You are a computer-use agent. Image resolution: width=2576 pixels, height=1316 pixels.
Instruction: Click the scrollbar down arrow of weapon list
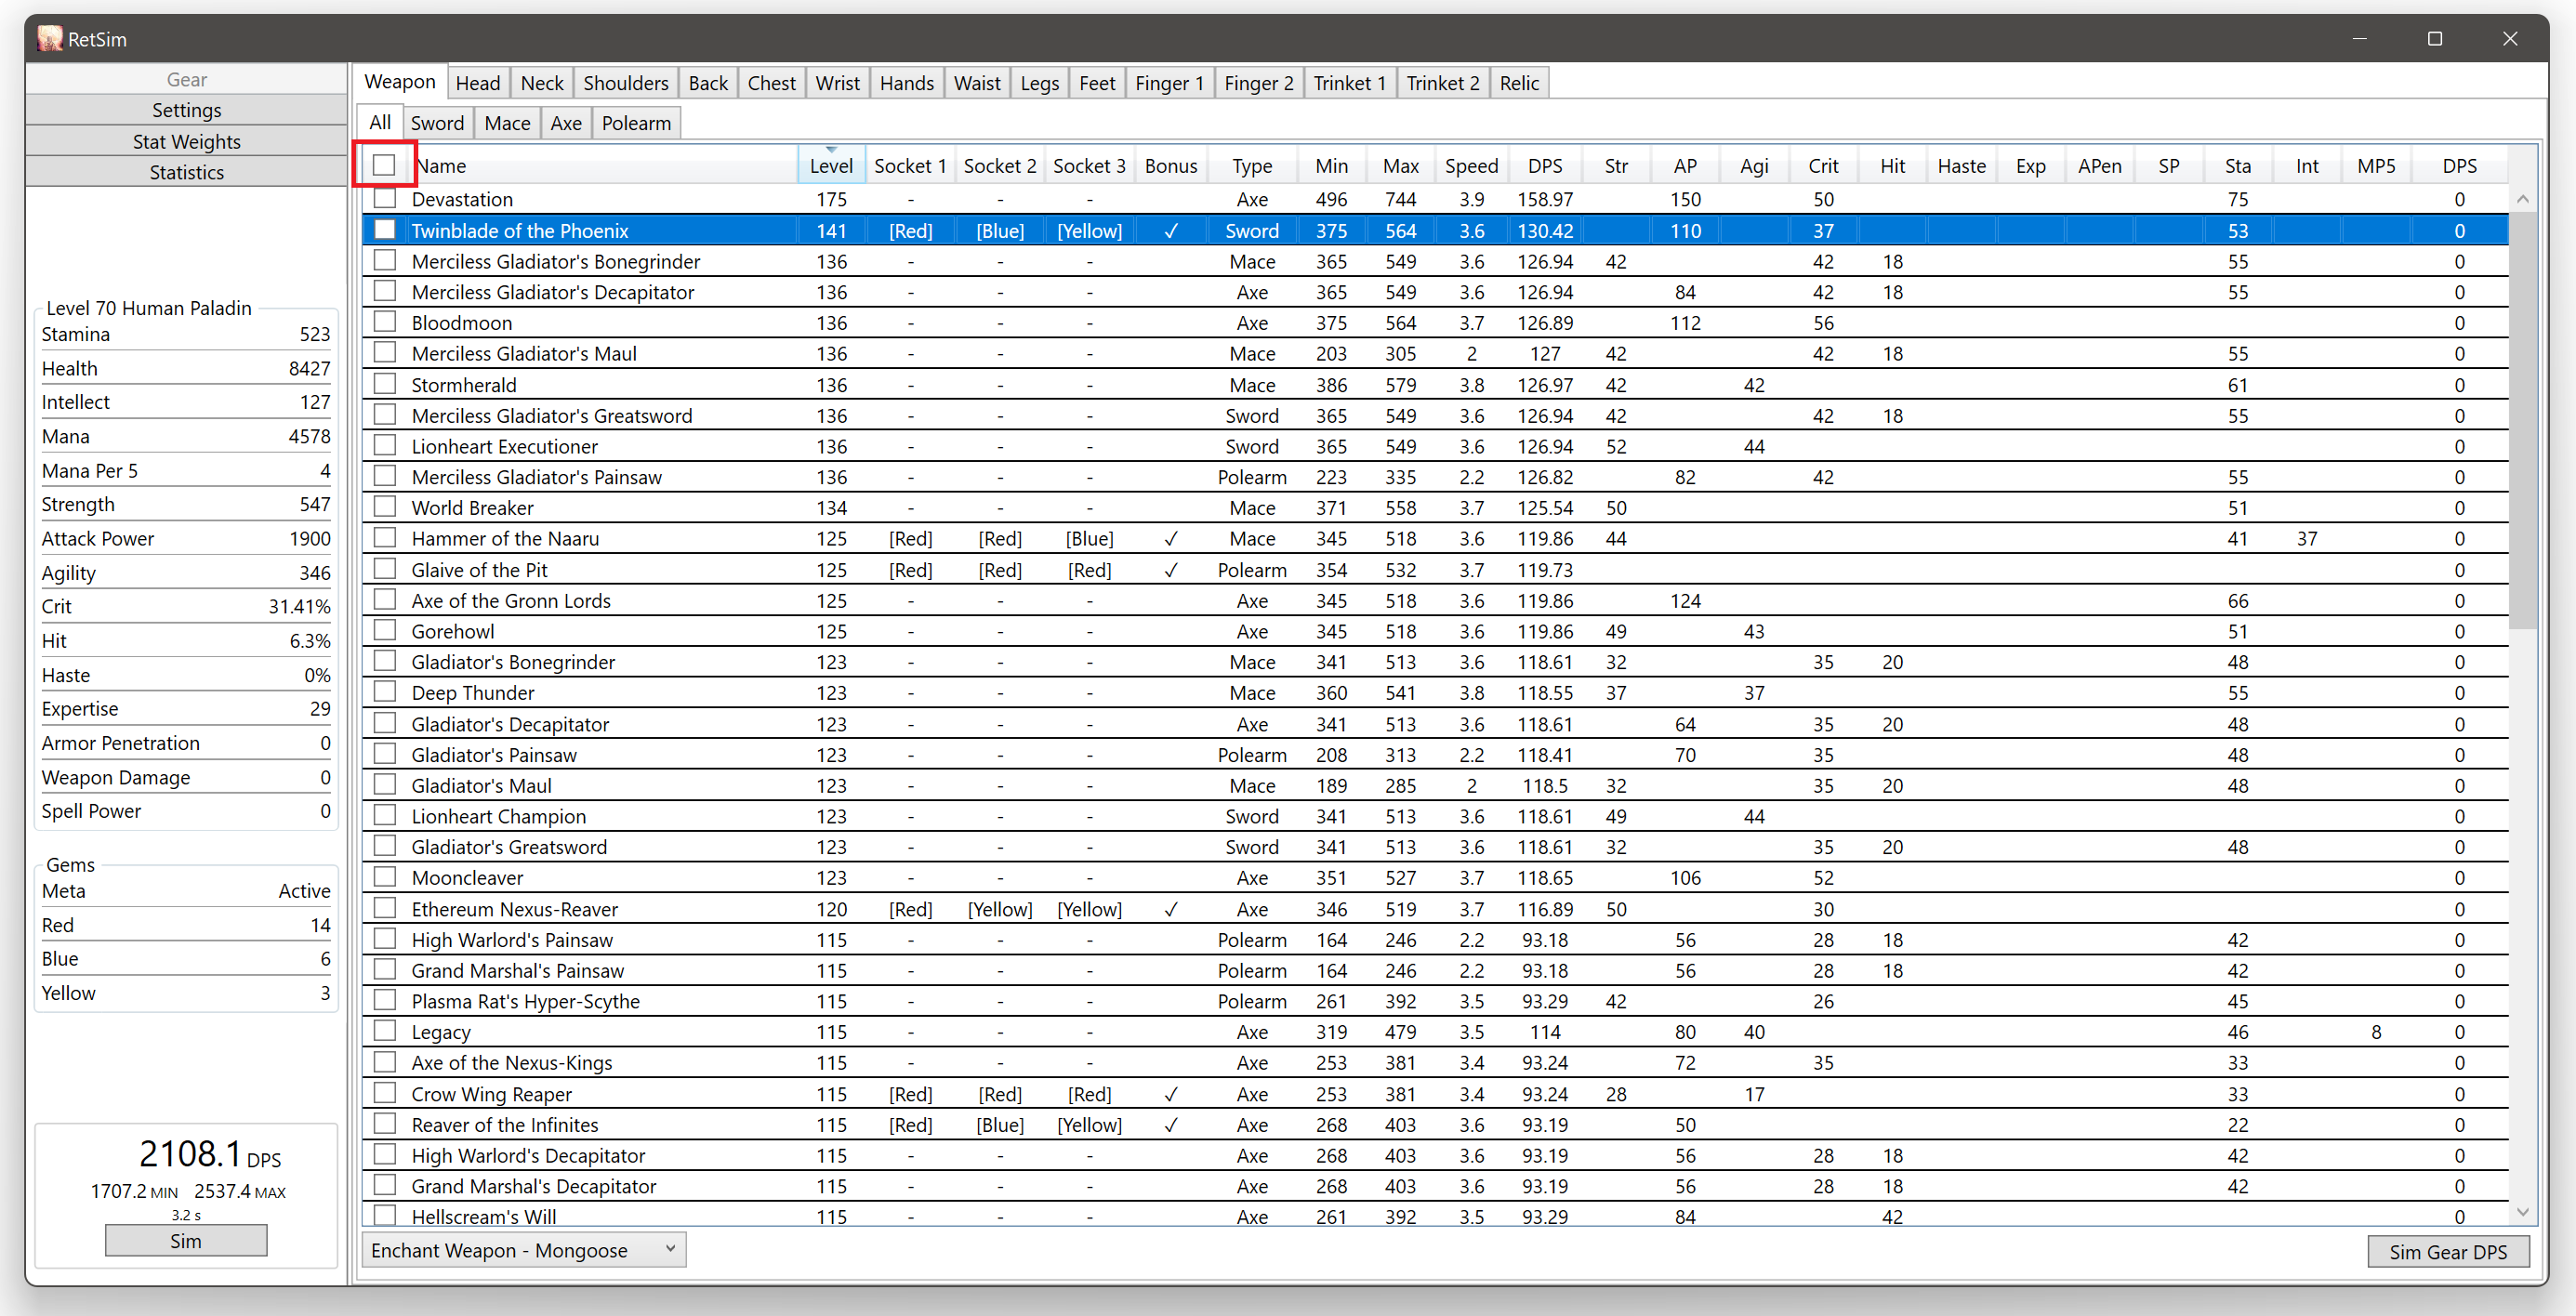pyautogui.click(x=2522, y=1211)
